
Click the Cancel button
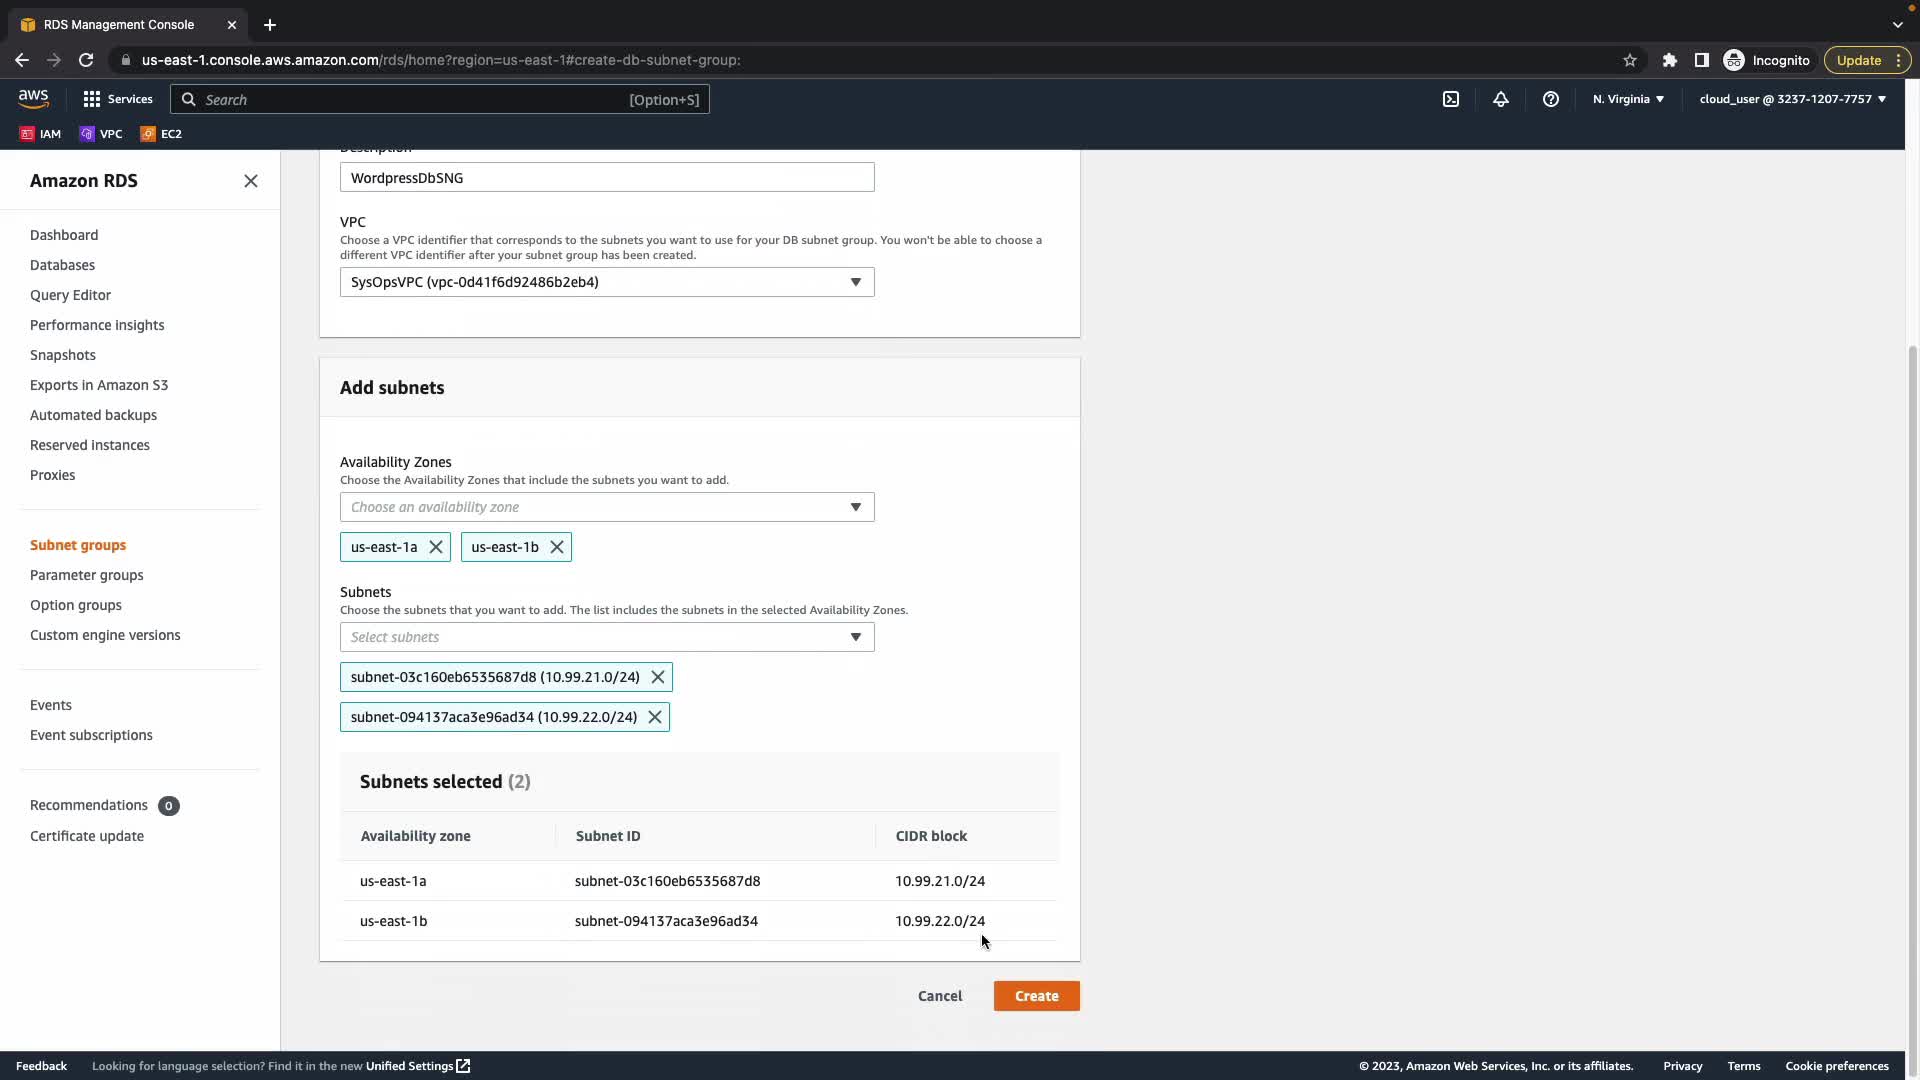940,996
